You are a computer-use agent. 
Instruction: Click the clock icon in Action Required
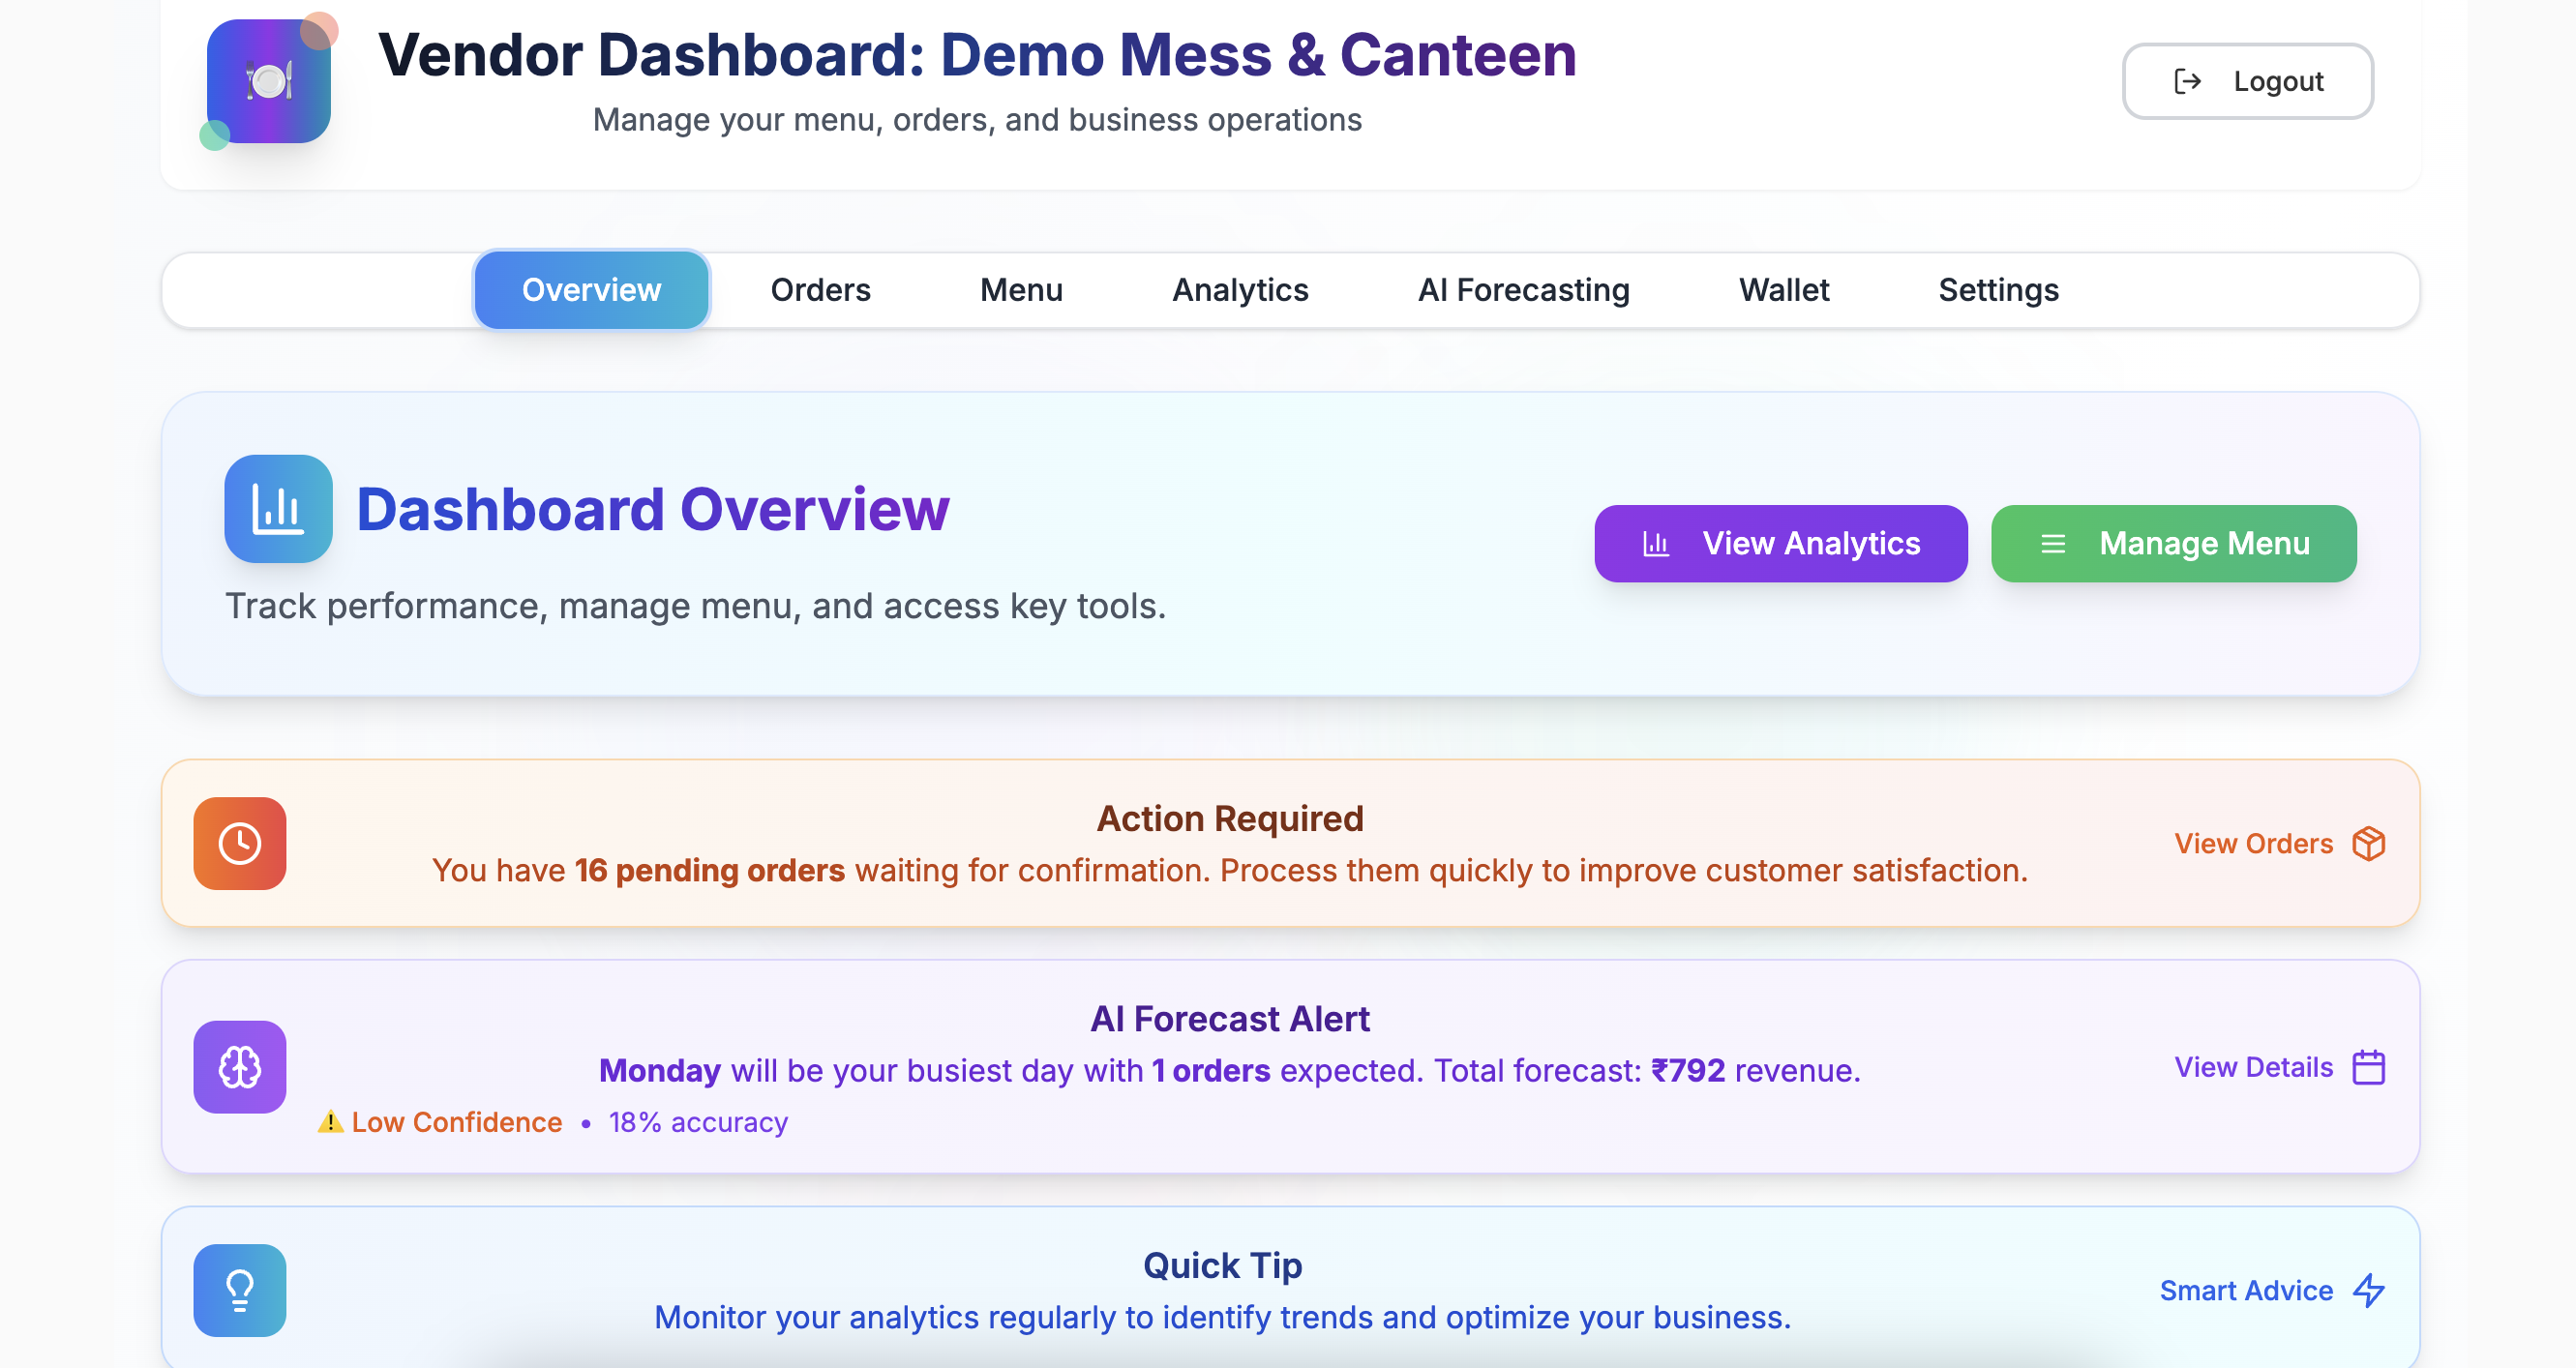pyautogui.click(x=240, y=843)
